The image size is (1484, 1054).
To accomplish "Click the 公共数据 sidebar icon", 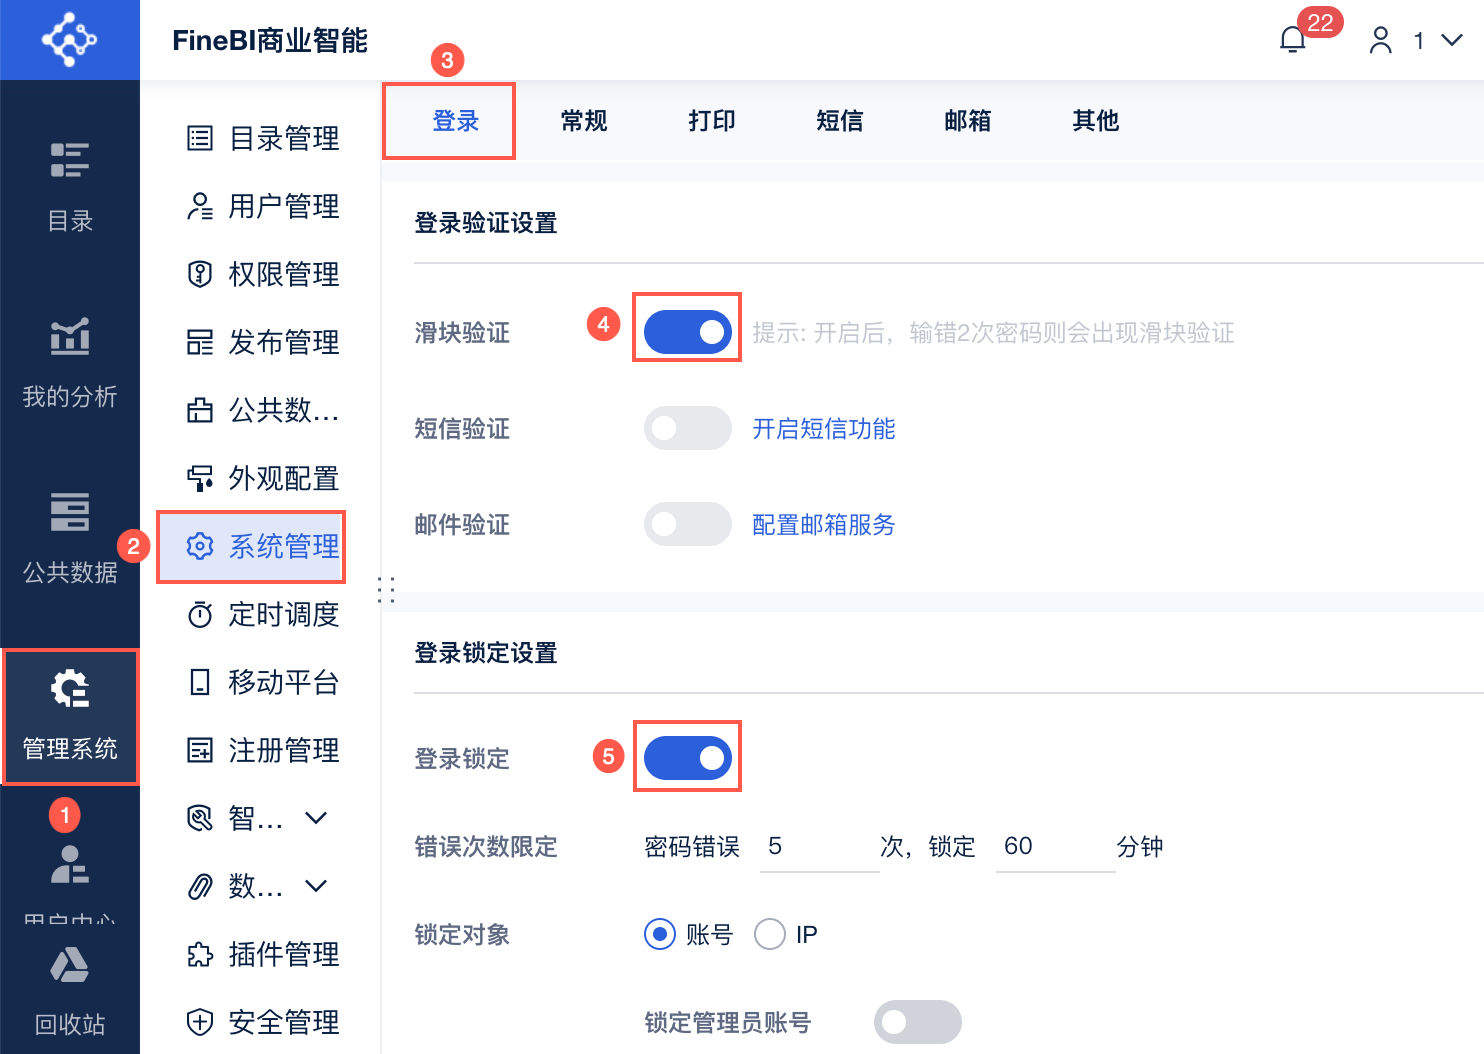I will tap(70, 512).
